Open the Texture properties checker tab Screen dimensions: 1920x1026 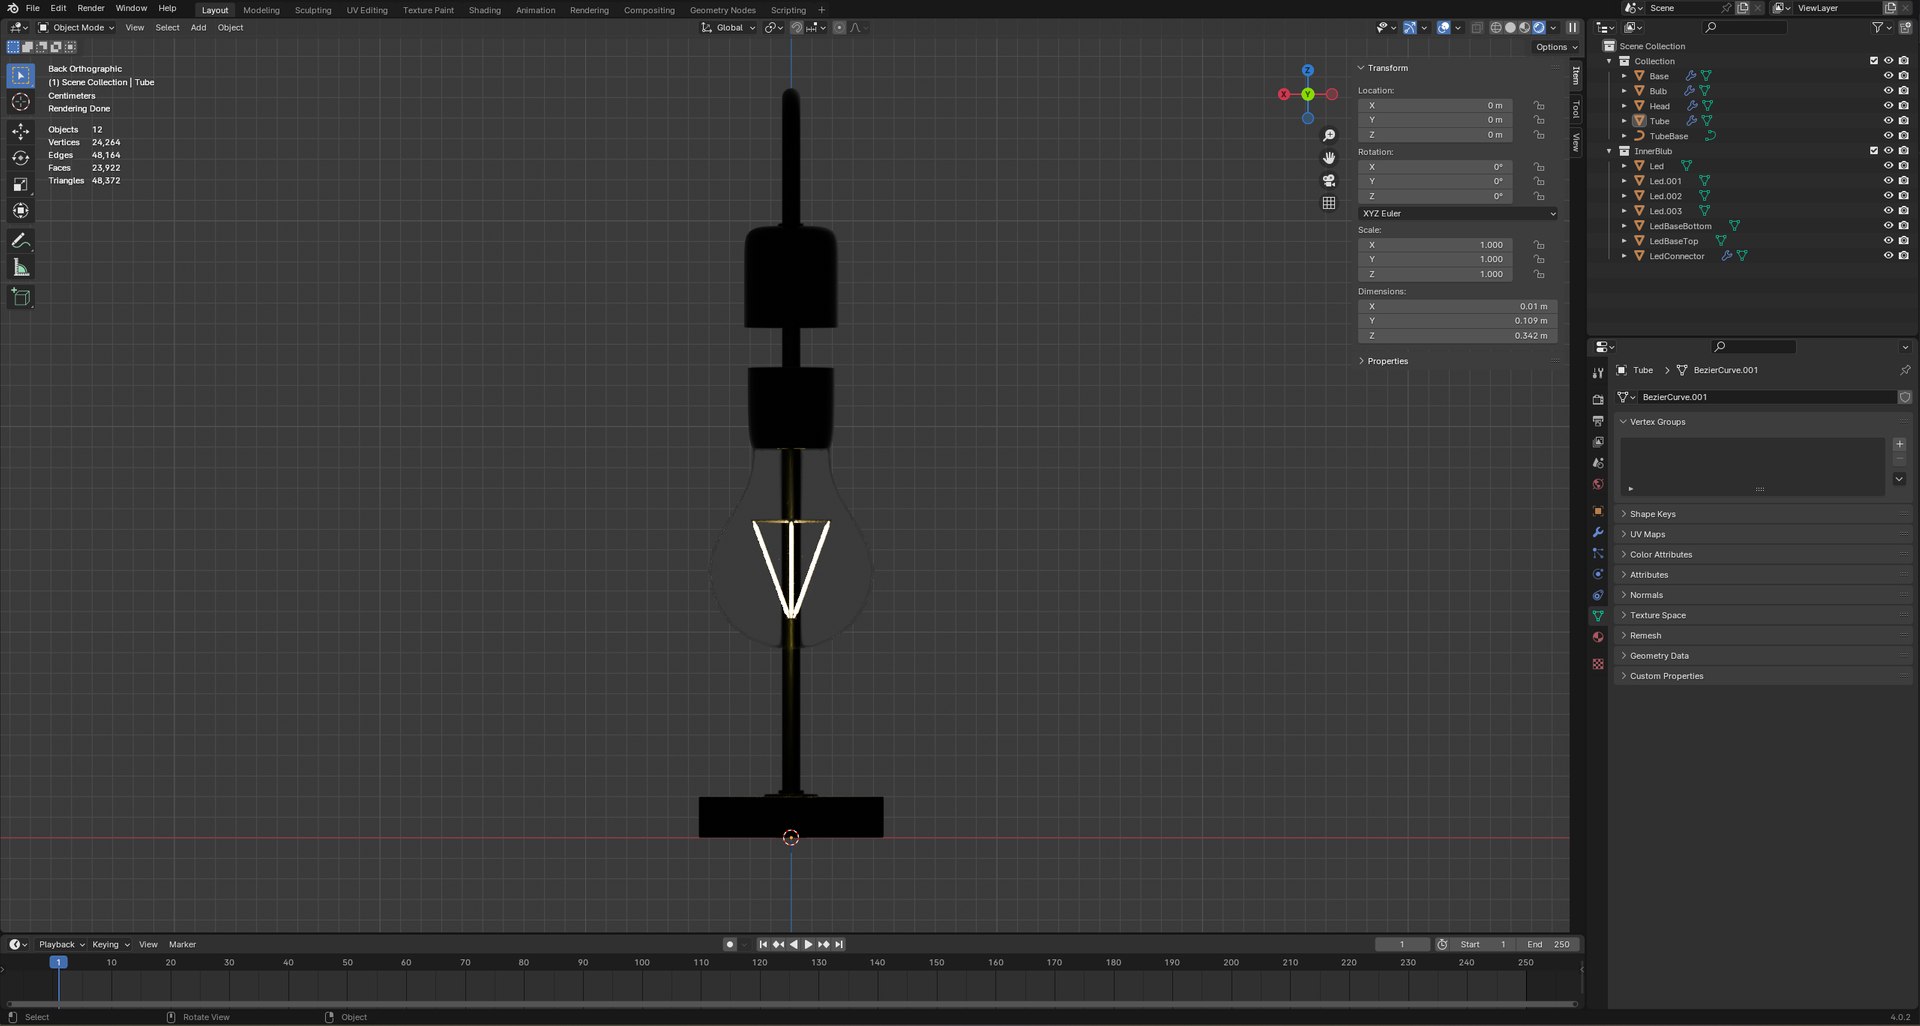pyautogui.click(x=1598, y=664)
